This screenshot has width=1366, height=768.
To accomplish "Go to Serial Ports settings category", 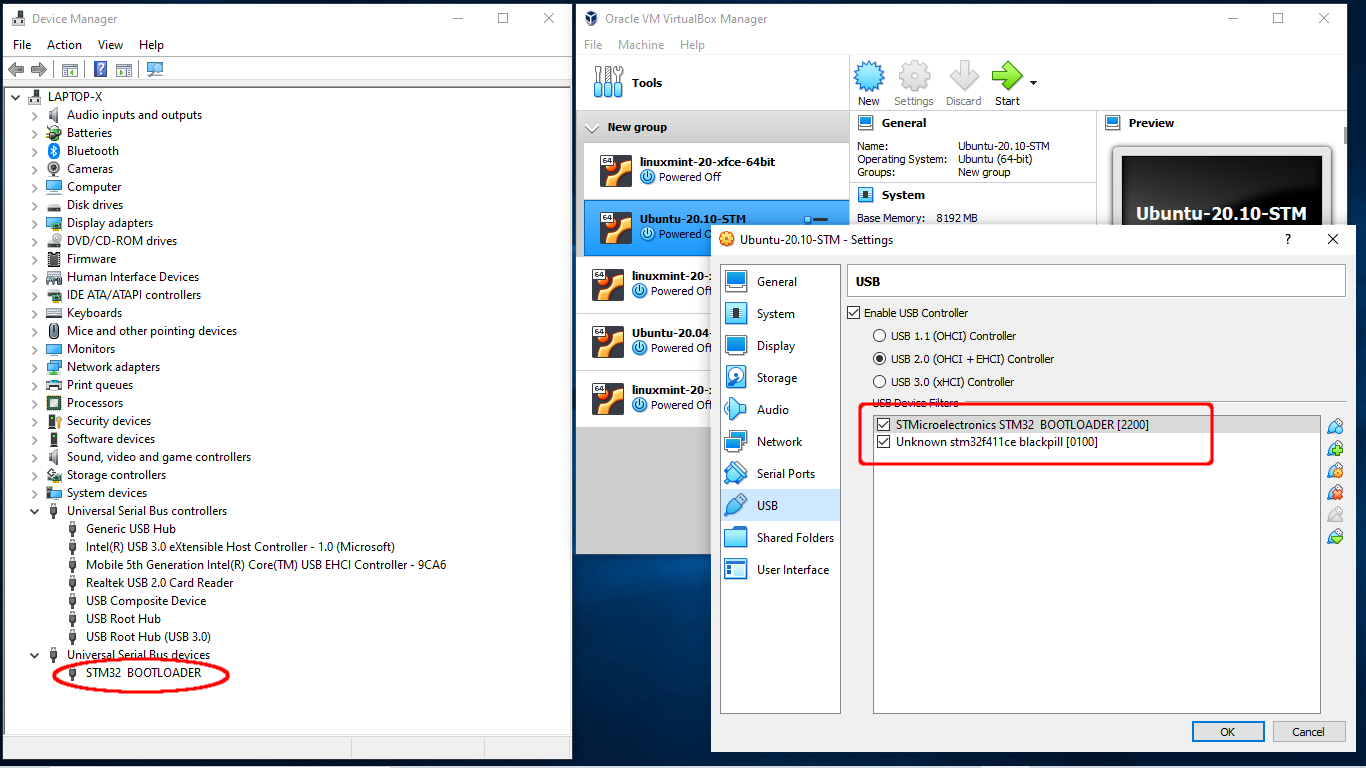I will (781, 474).
